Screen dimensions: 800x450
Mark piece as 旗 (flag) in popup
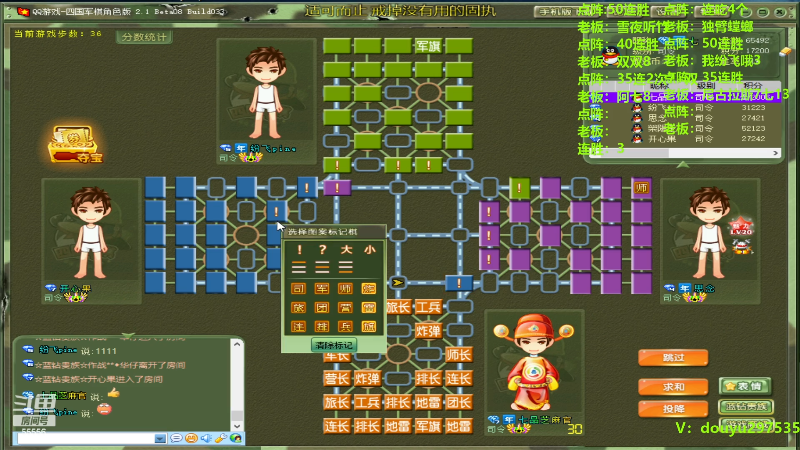[x=369, y=327]
